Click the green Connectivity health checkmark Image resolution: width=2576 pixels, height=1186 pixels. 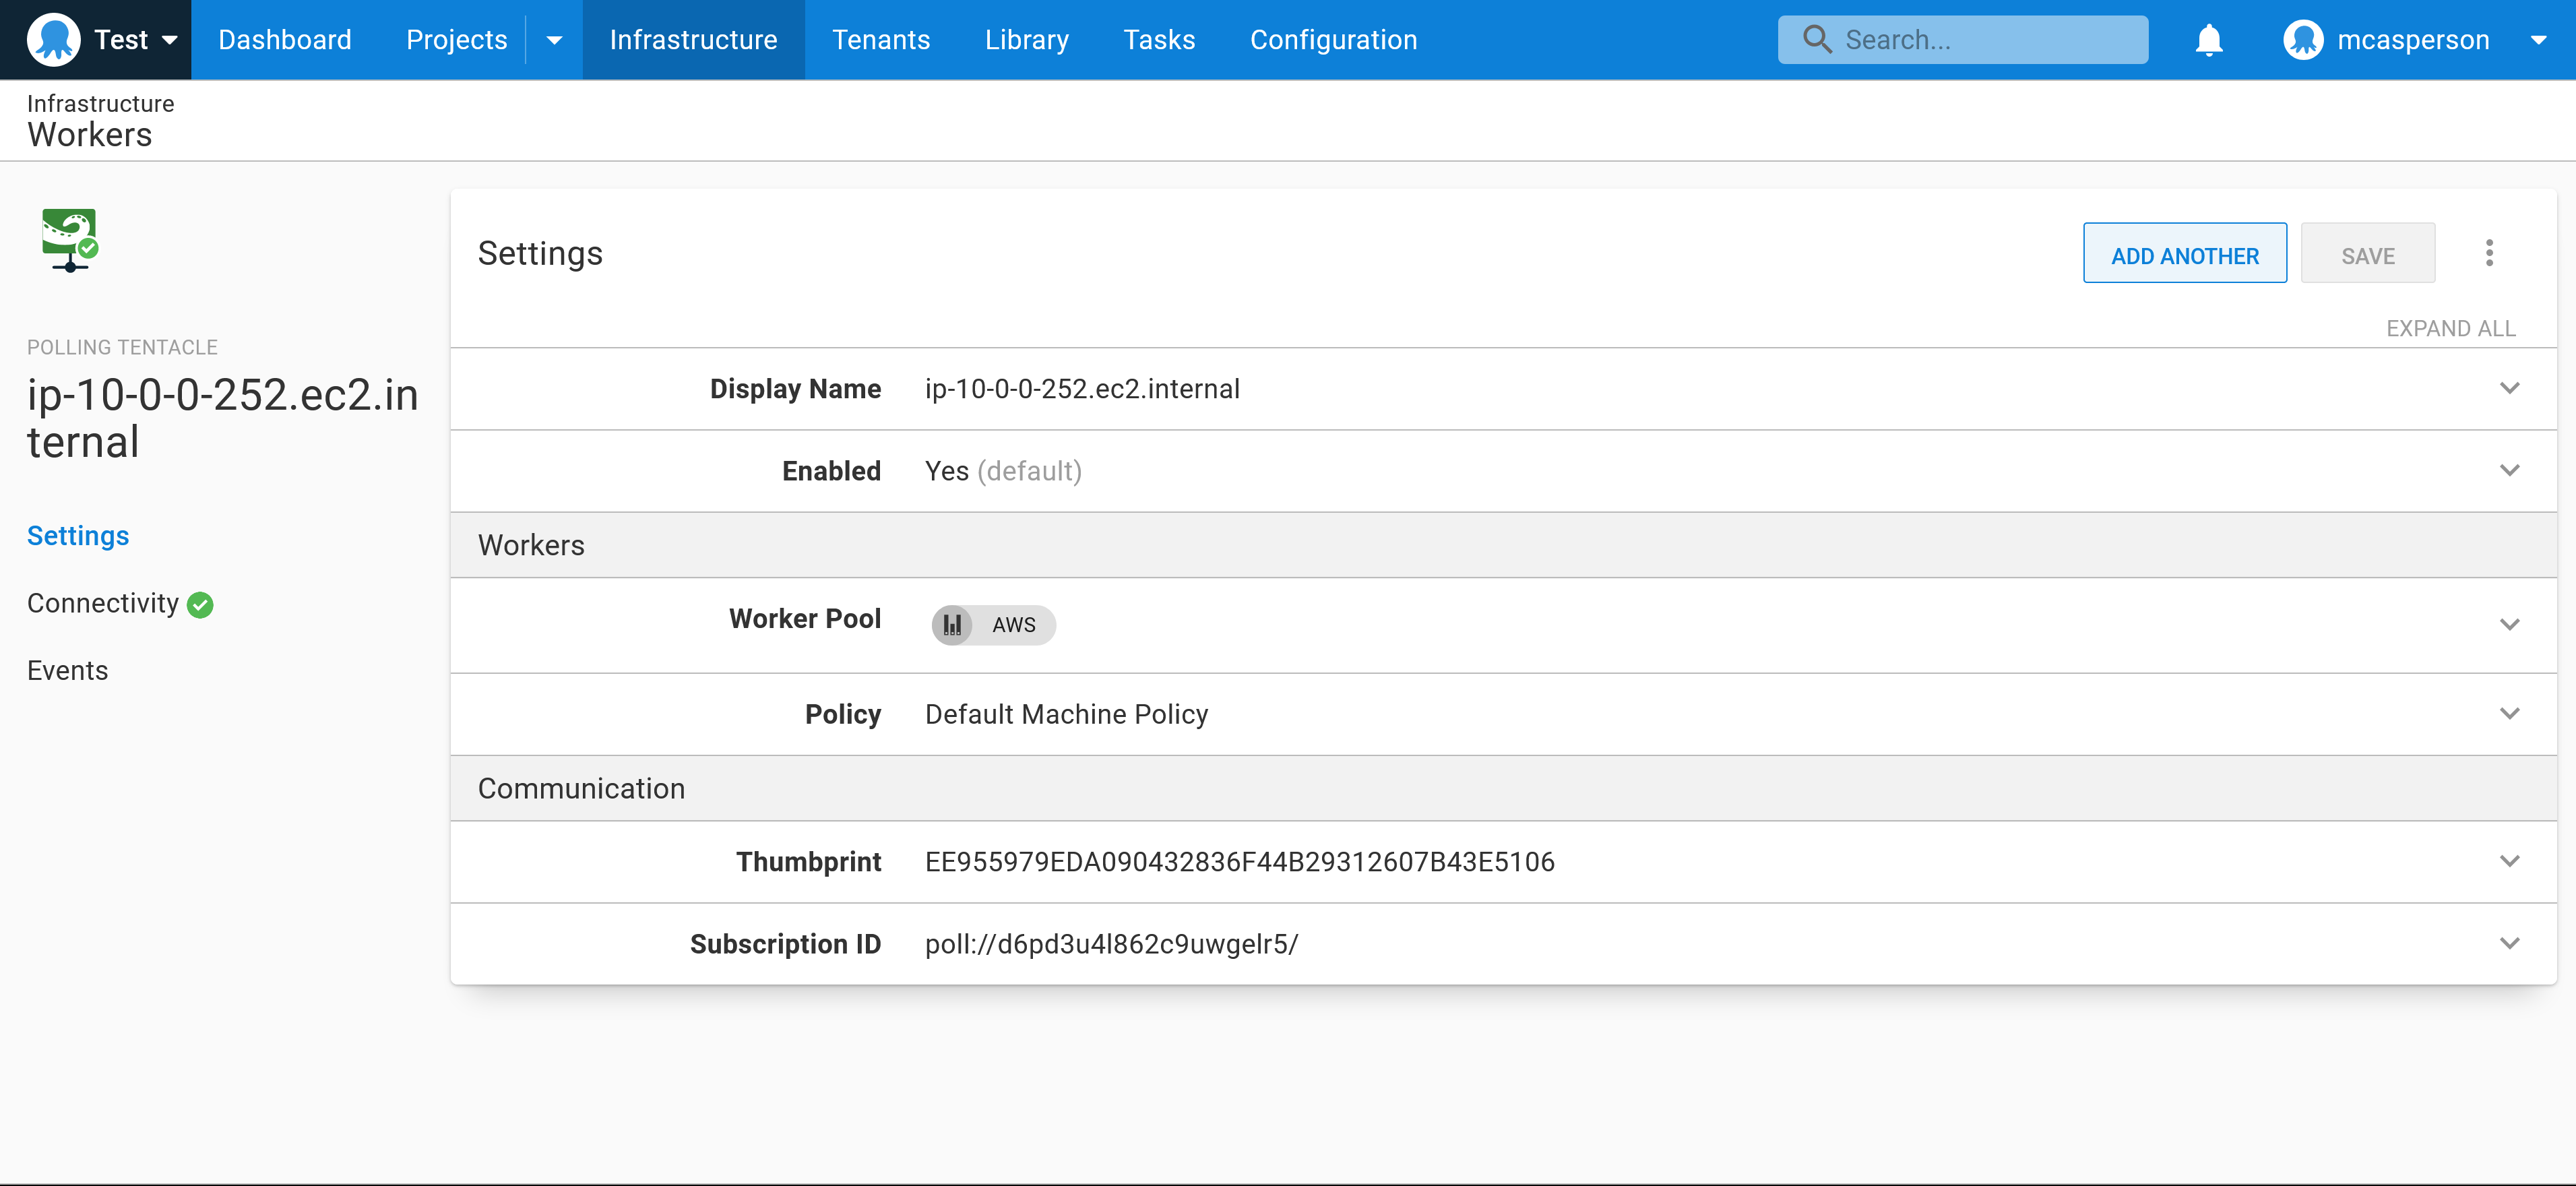(200, 605)
